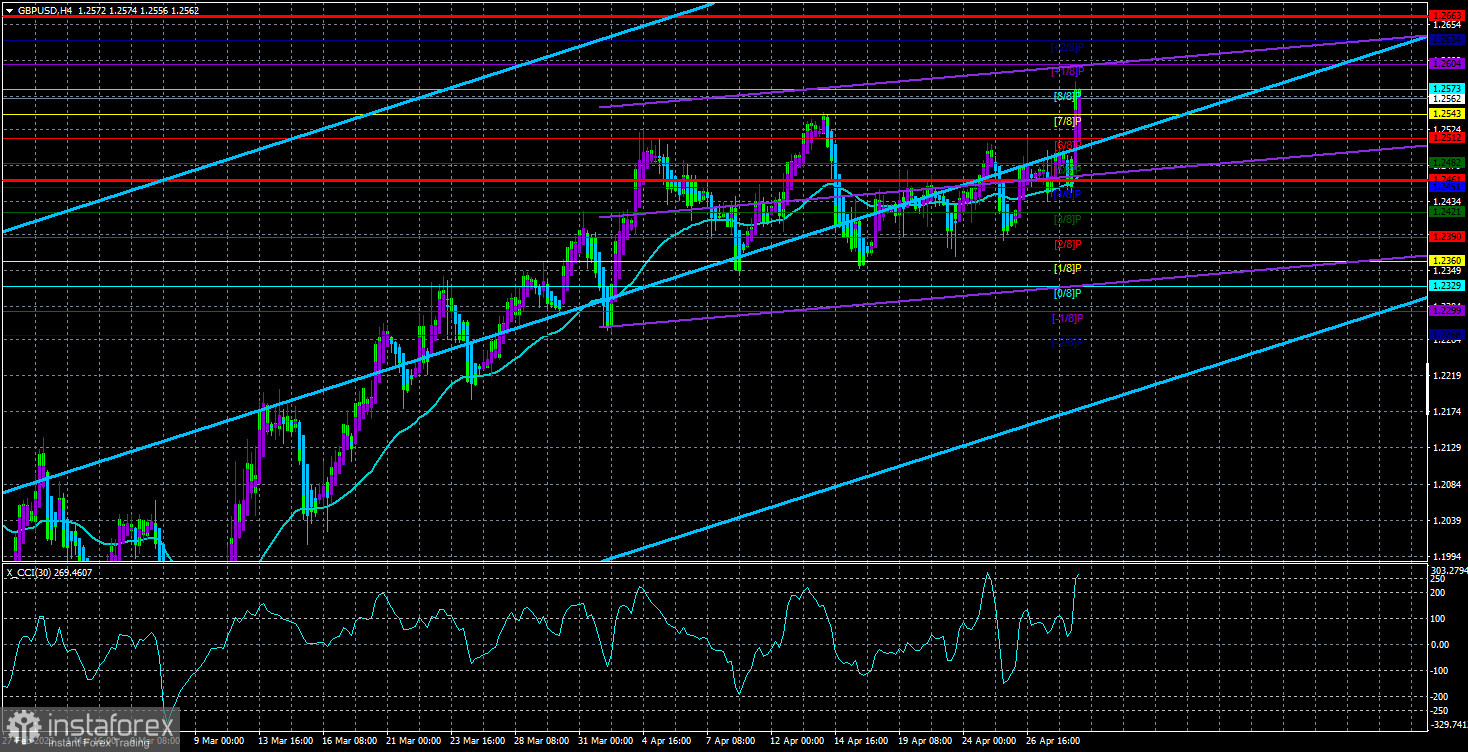This screenshot has height=752, width=1468.
Task: Click the 1.2434 price axis value
Action: click(x=1446, y=200)
